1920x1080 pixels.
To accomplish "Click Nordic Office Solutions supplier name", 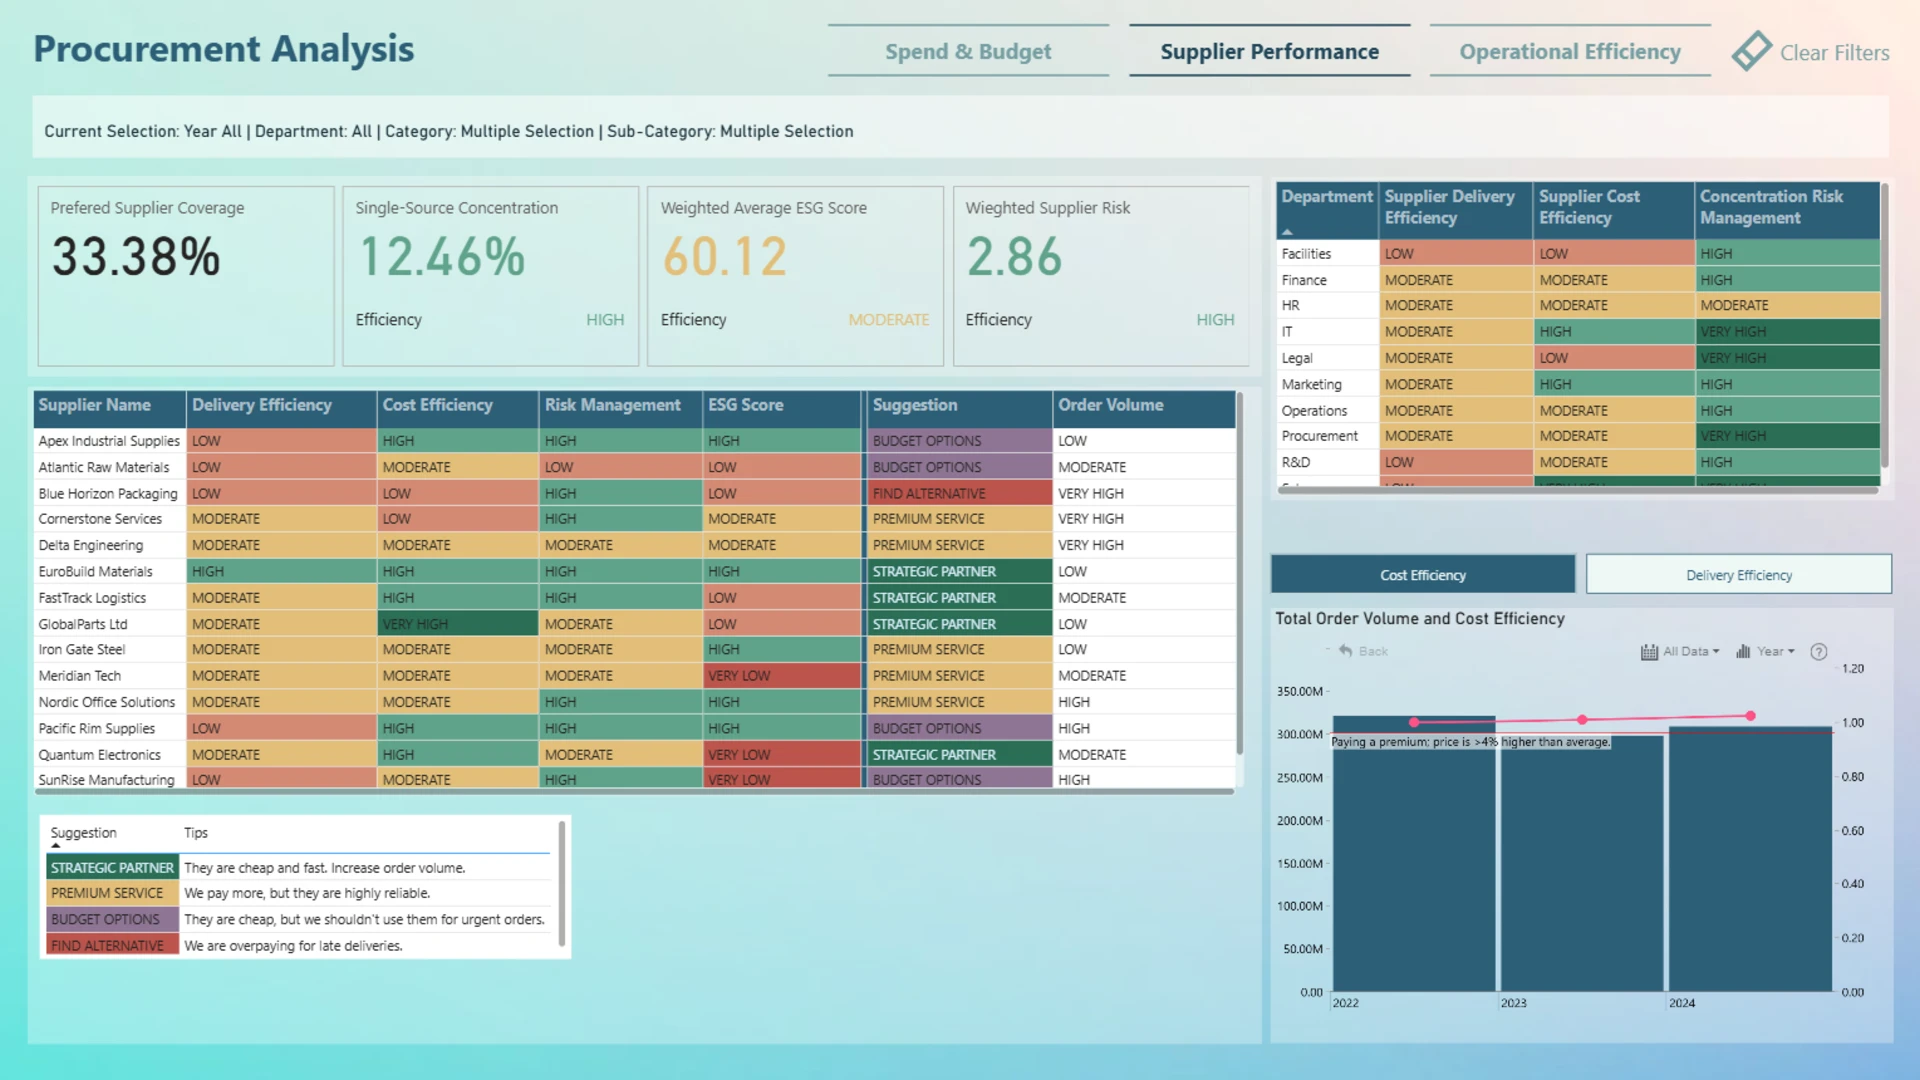I will pyautogui.click(x=107, y=702).
